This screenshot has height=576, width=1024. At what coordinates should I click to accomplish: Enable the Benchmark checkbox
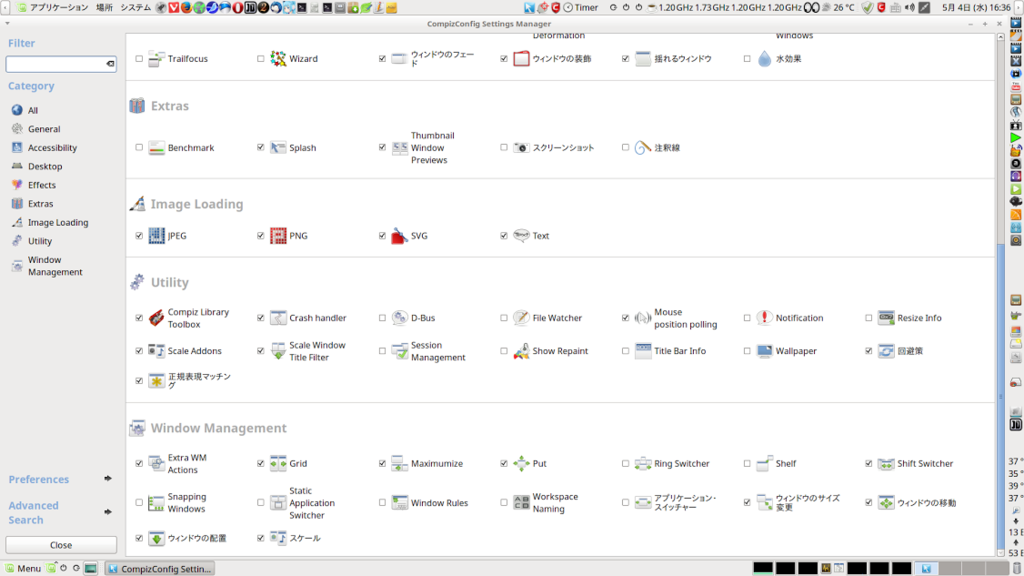pos(139,148)
